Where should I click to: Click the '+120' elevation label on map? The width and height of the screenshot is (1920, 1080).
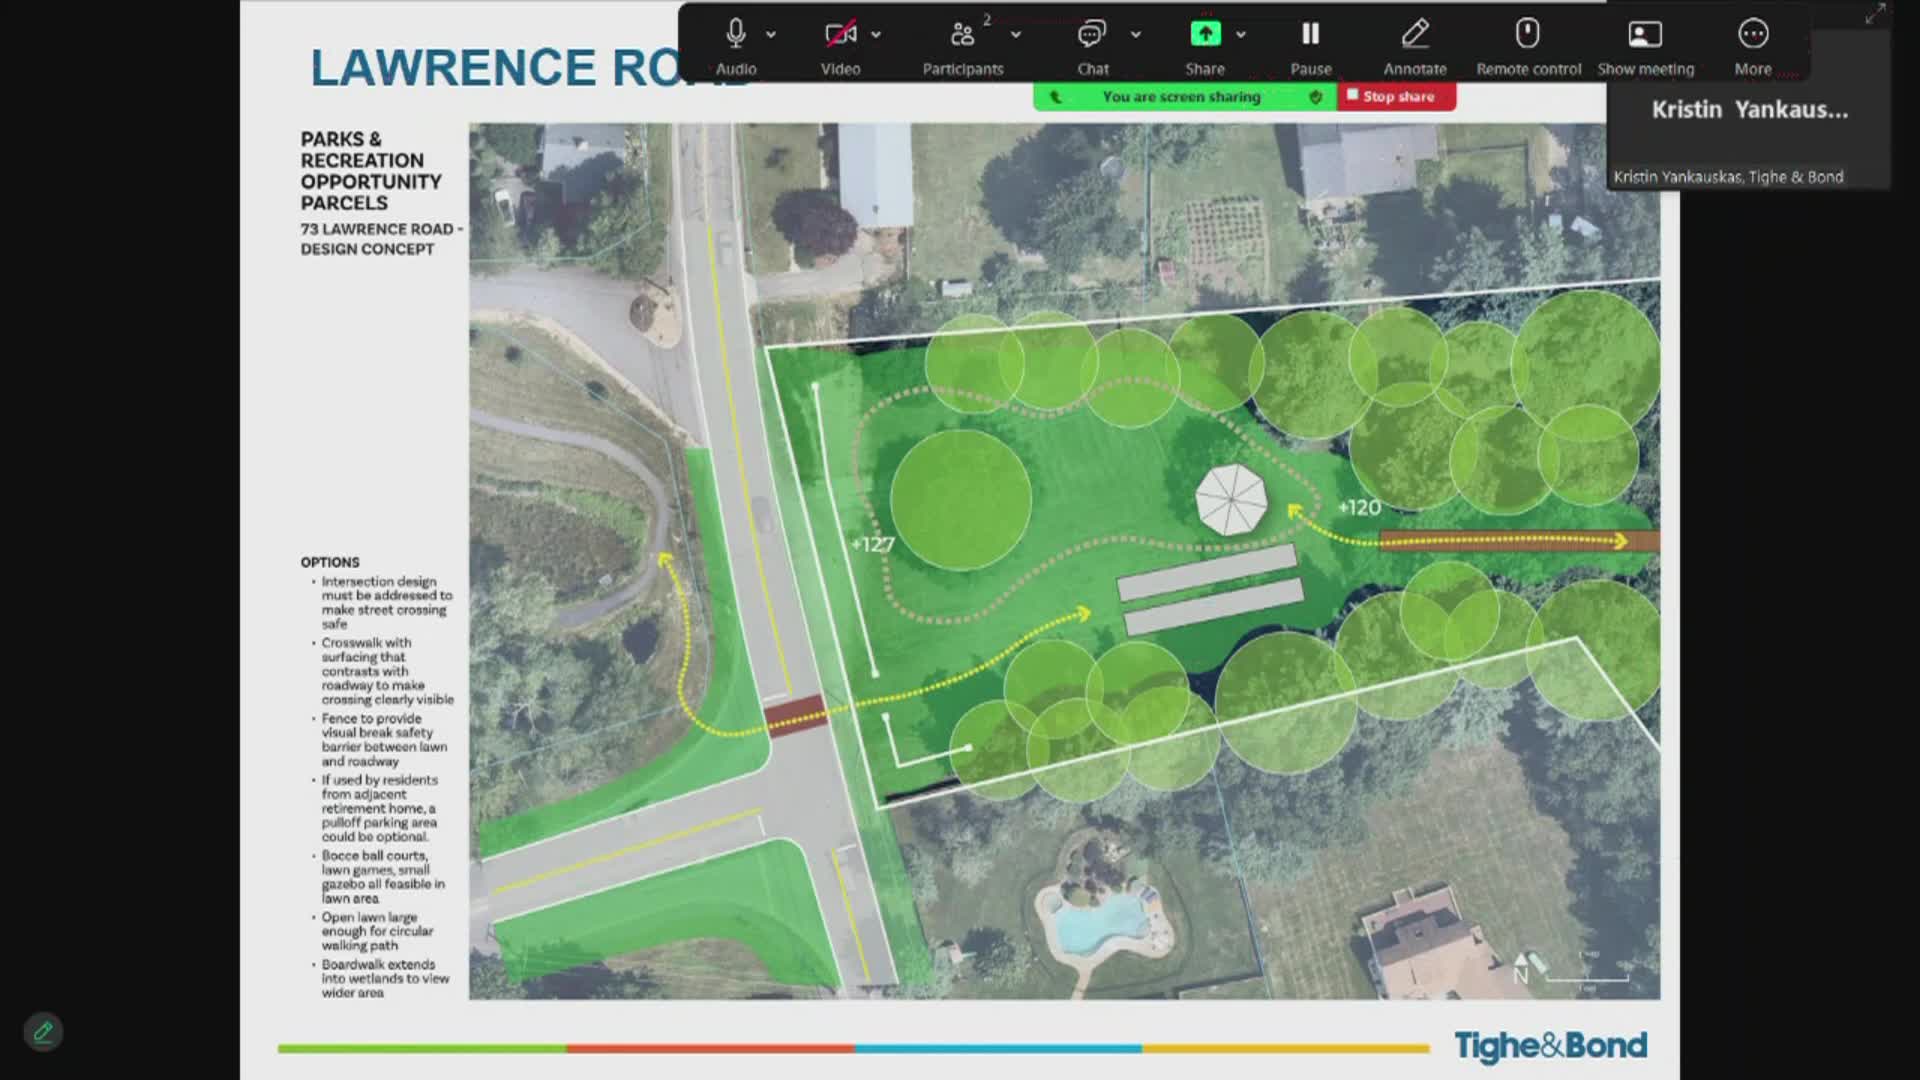1359,507
